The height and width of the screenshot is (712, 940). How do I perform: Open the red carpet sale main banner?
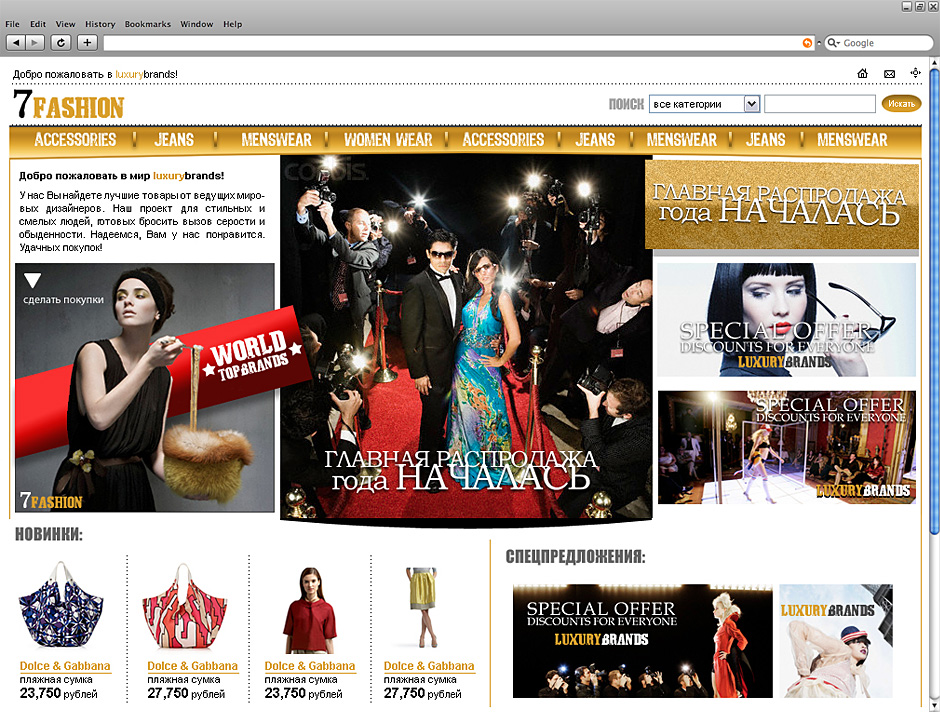[466, 339]
